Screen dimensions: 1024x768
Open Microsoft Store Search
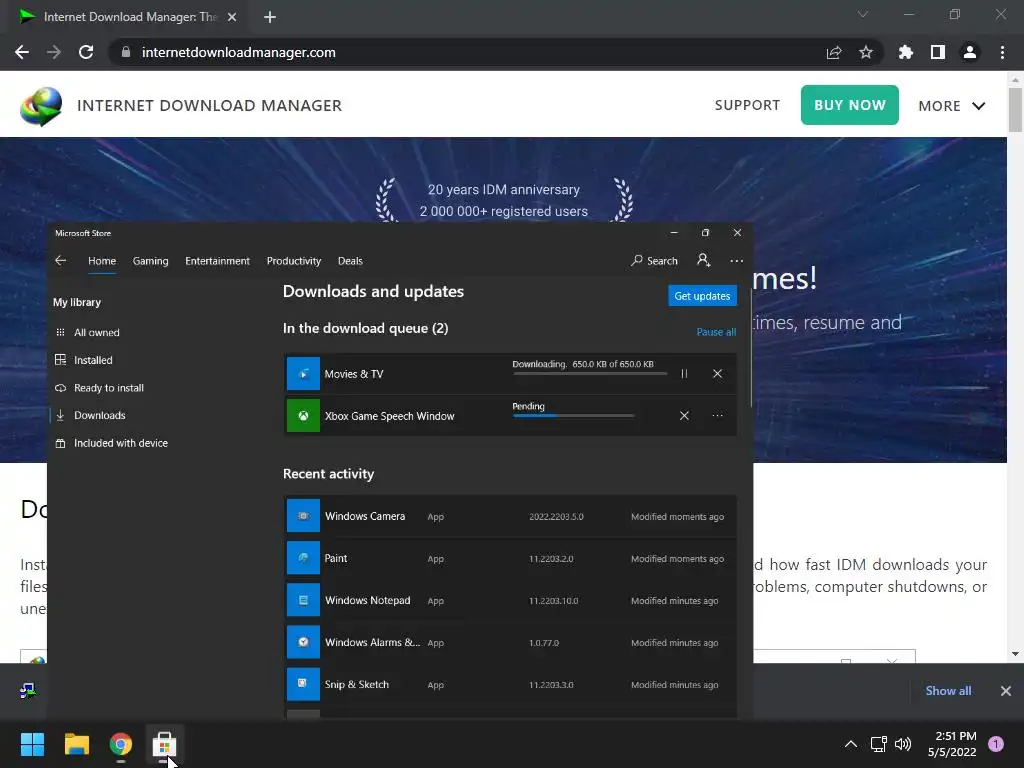point(654,261)
